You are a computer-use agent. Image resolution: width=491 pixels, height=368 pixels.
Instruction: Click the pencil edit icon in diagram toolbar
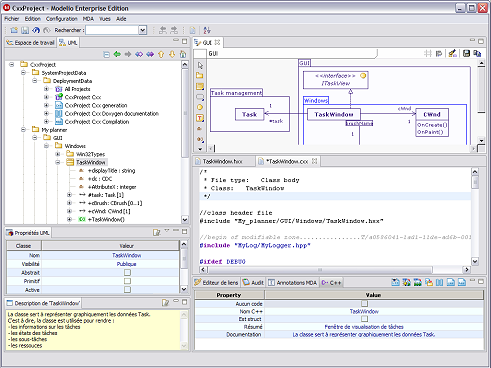click(452, 54)
